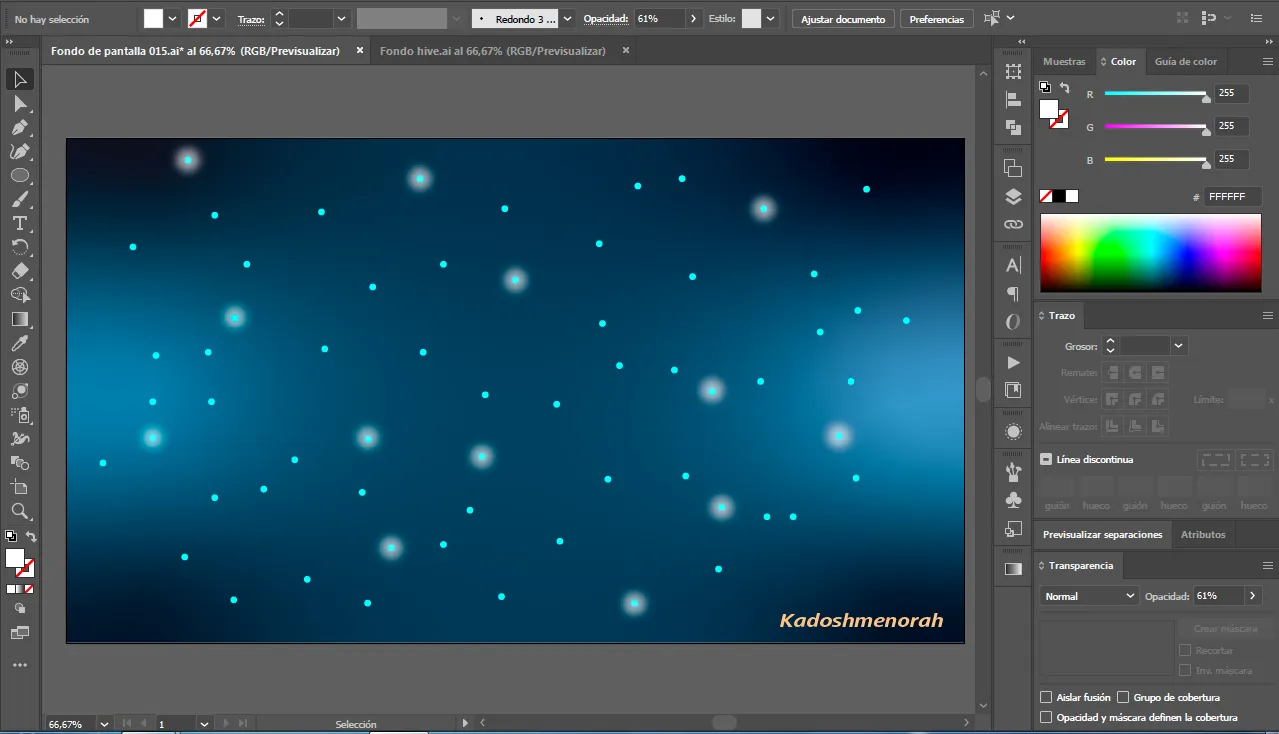Switch to the Fondo hive.ai document tab

pos(492,51)
